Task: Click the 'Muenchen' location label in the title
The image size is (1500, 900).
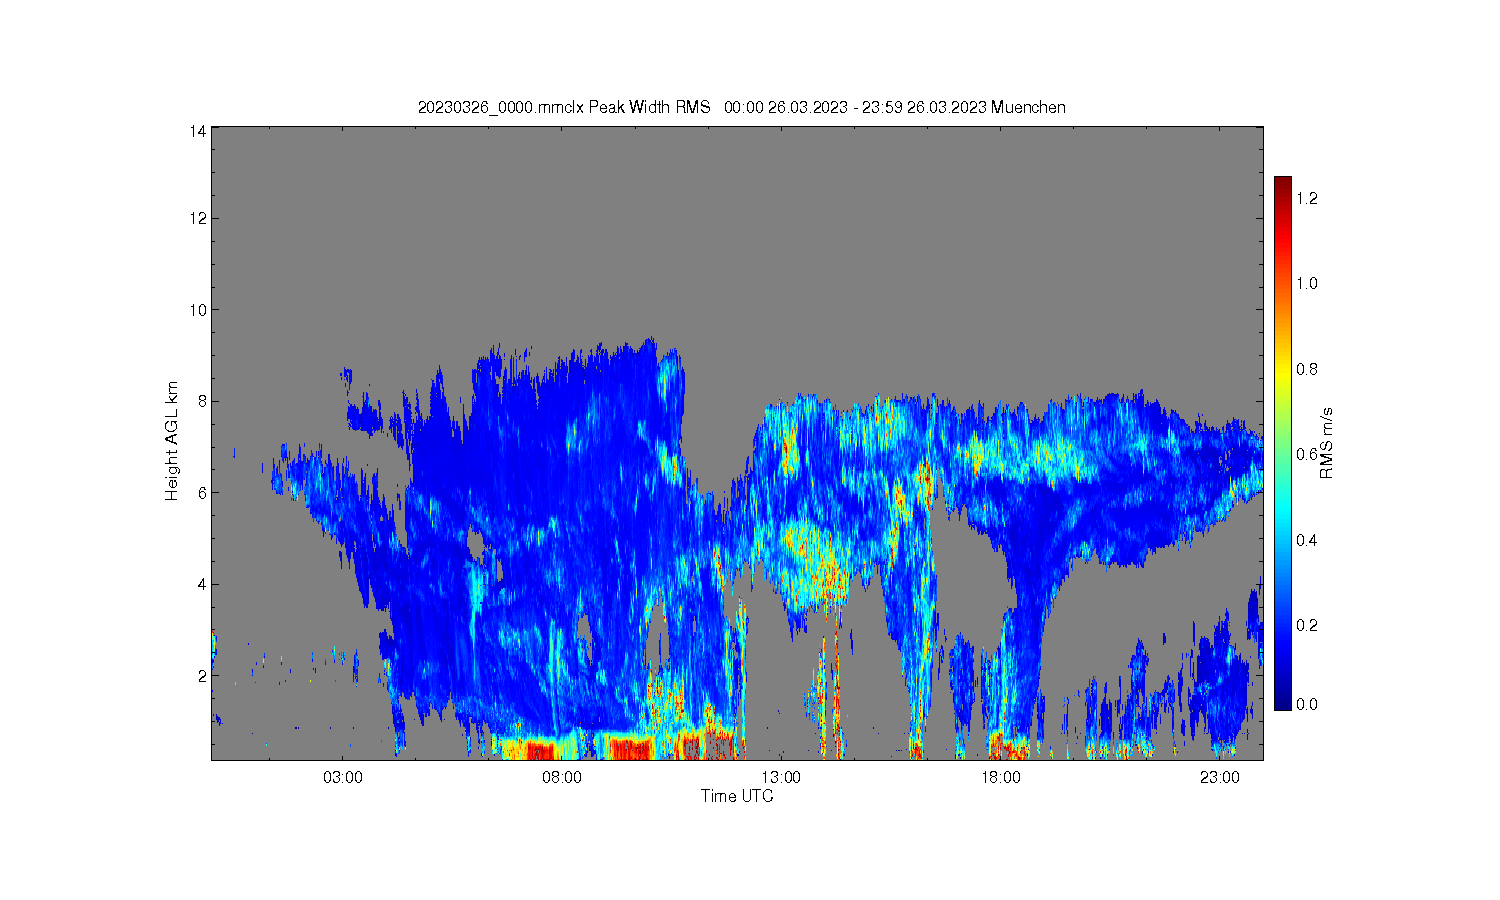Action: click(x=1028, y=107)
